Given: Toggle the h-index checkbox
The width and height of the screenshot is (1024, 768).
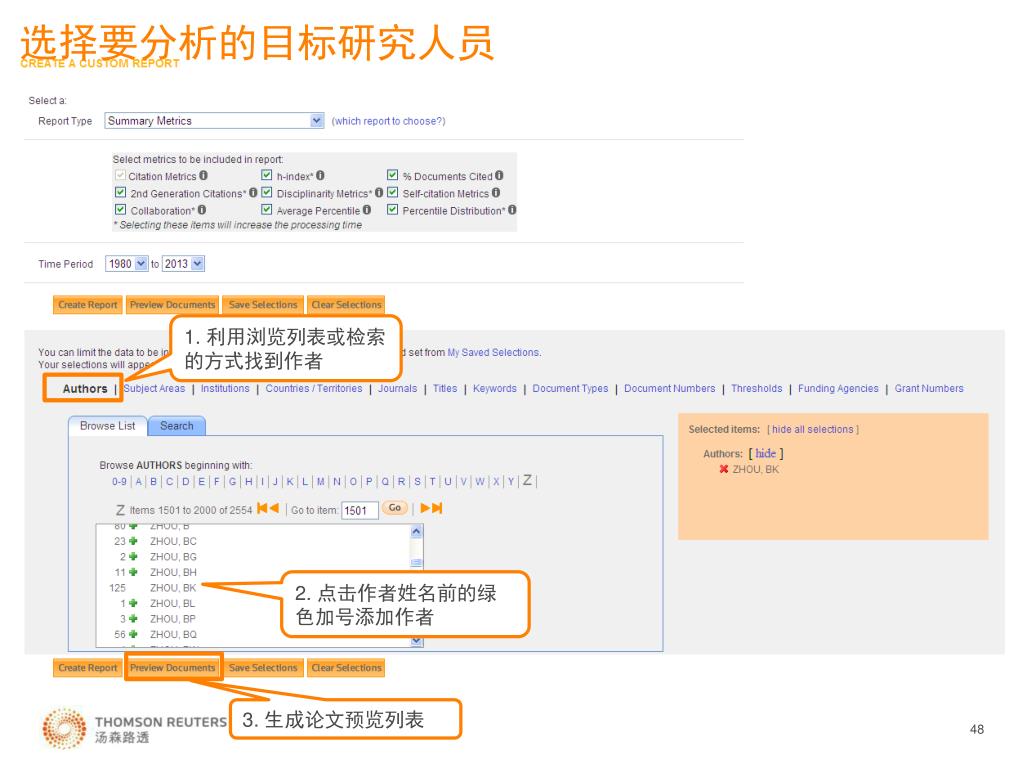Looking at the screenshot, I should coord(266,175).
